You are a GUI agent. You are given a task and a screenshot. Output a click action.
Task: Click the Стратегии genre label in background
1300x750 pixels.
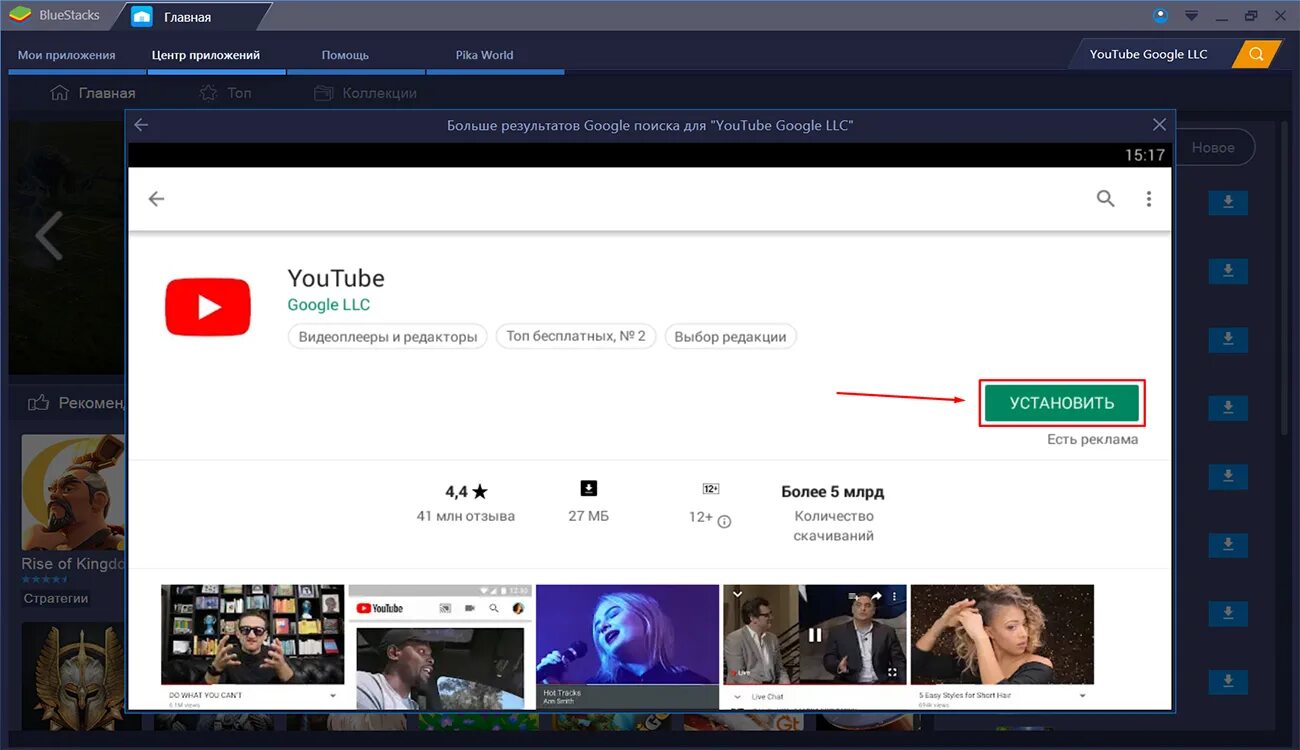point(56,599)
